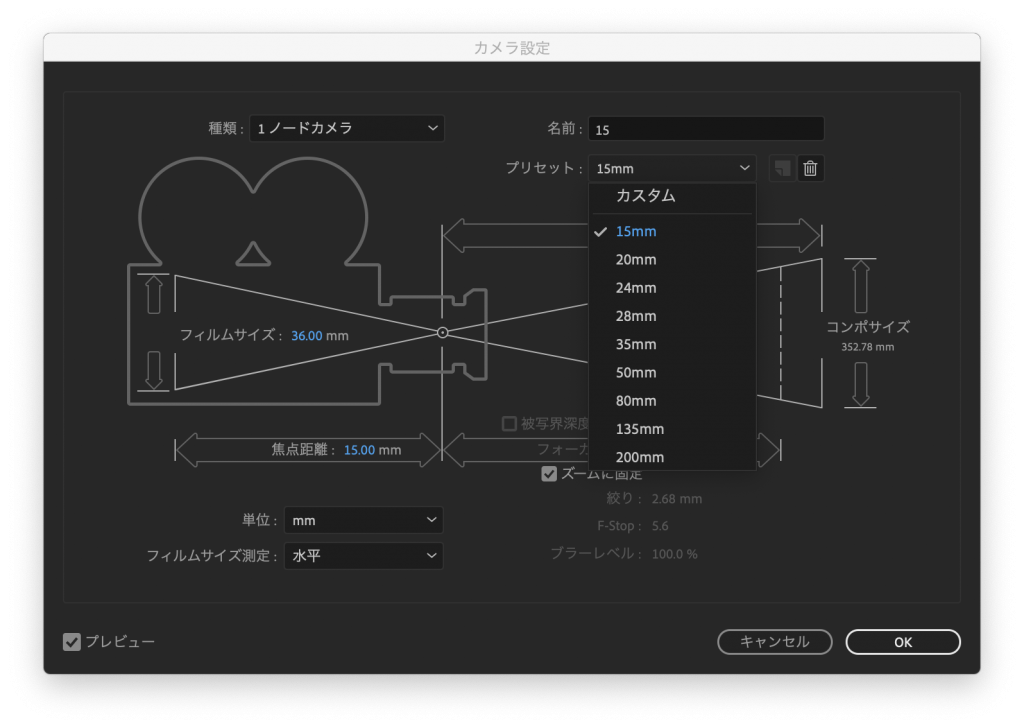Open the 種類 camera type dropdown
The height and width of the screenshot is (728, 1024).
click(x=347, y=128)
